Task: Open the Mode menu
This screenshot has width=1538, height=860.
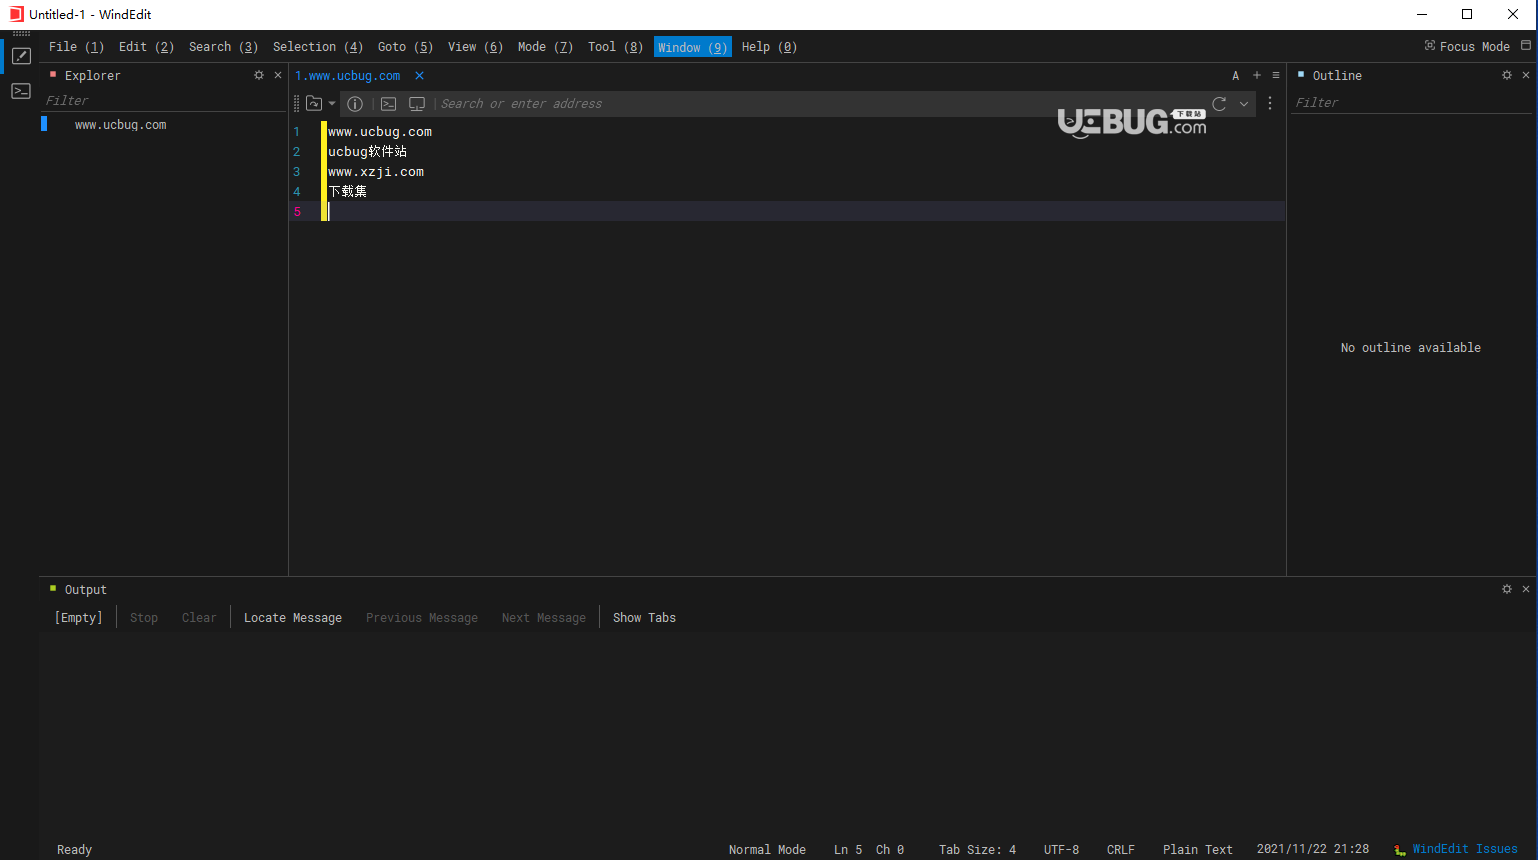Action: click(545, 47)
